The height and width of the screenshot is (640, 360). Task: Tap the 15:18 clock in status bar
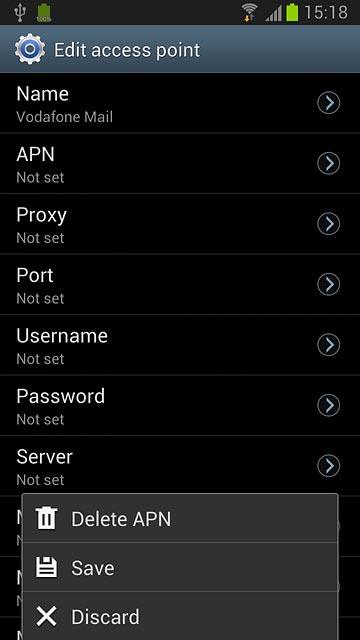pyautogui.click(x=326, y=12)
